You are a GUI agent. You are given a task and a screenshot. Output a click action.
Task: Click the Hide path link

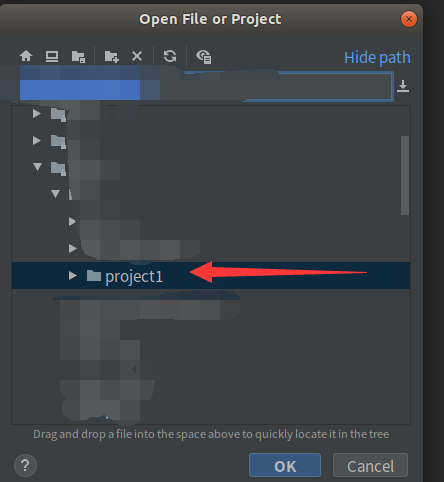(377, 57)
